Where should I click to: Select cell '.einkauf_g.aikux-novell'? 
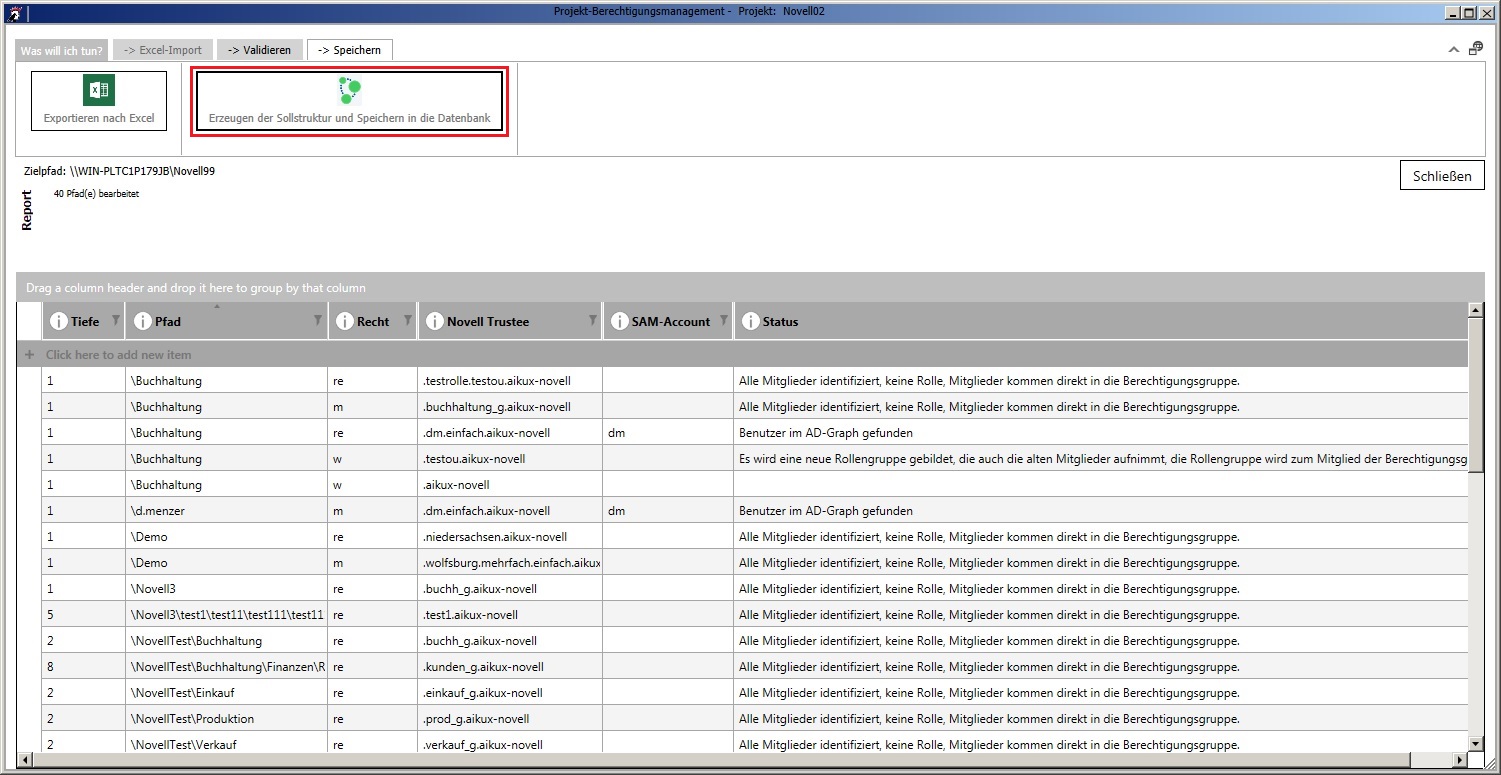tap(510, 693)
